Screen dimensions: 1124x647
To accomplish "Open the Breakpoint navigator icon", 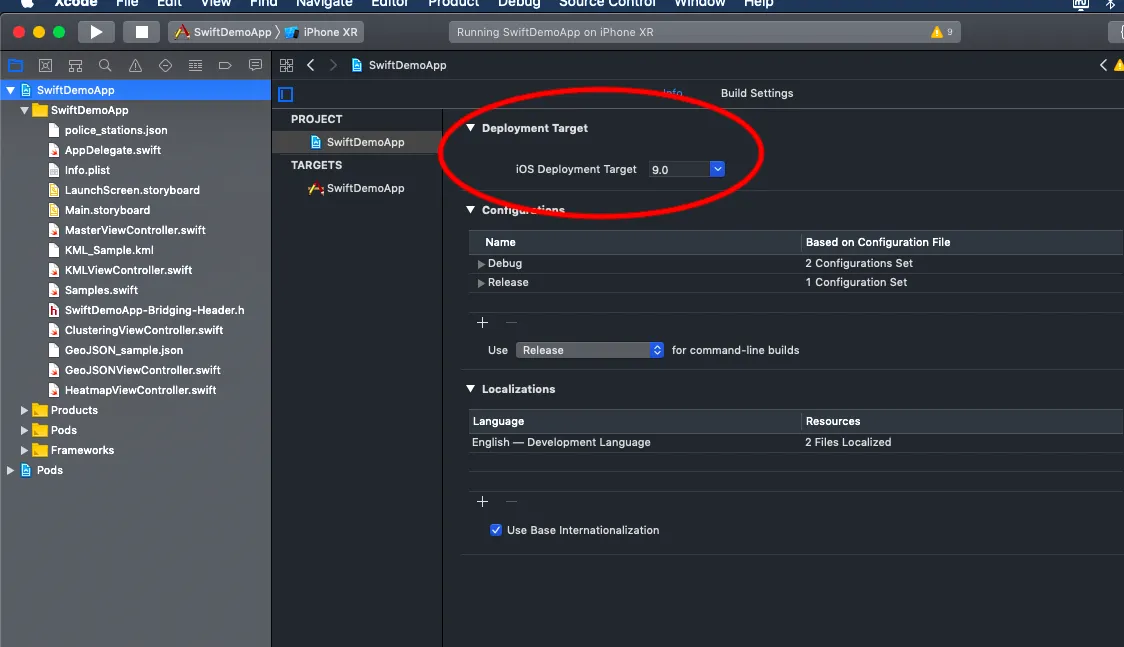I will [x=225, y=66].
